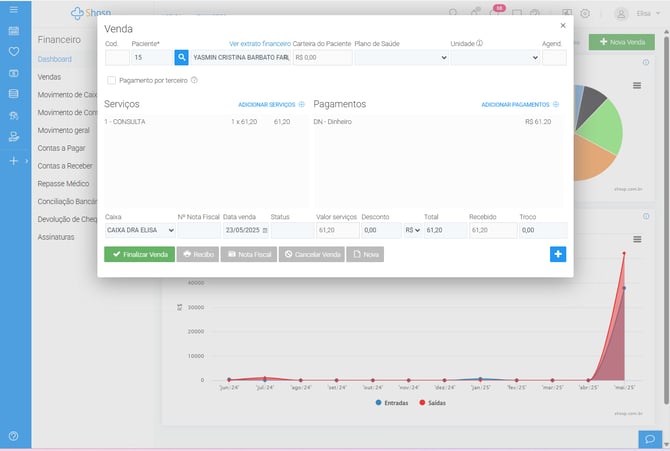
Task: Open the calendar icon in Data venda
Action: [x=265, y=230]
